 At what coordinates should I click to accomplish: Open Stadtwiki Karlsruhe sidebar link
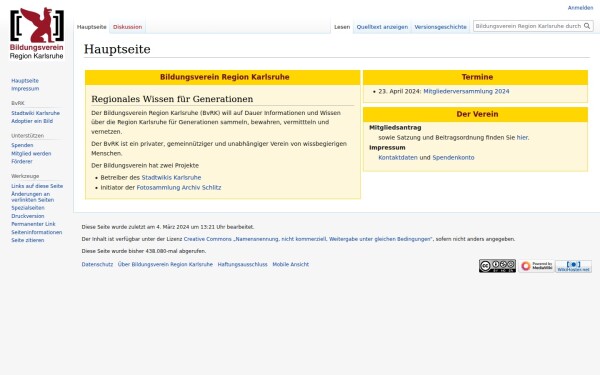(x=35, y=113)
